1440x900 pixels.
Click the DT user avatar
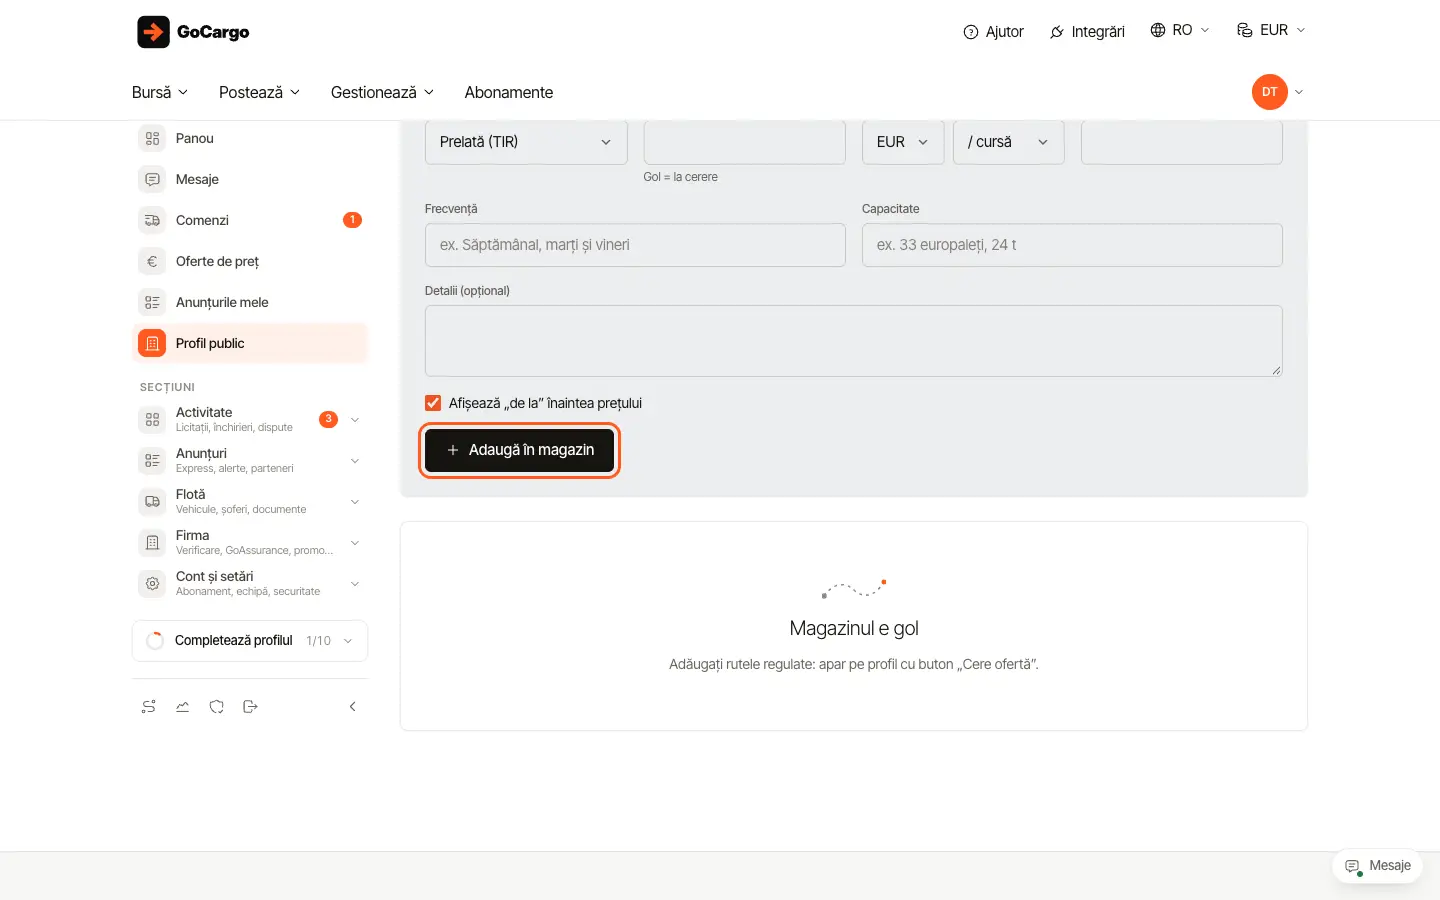(1269, 92)
